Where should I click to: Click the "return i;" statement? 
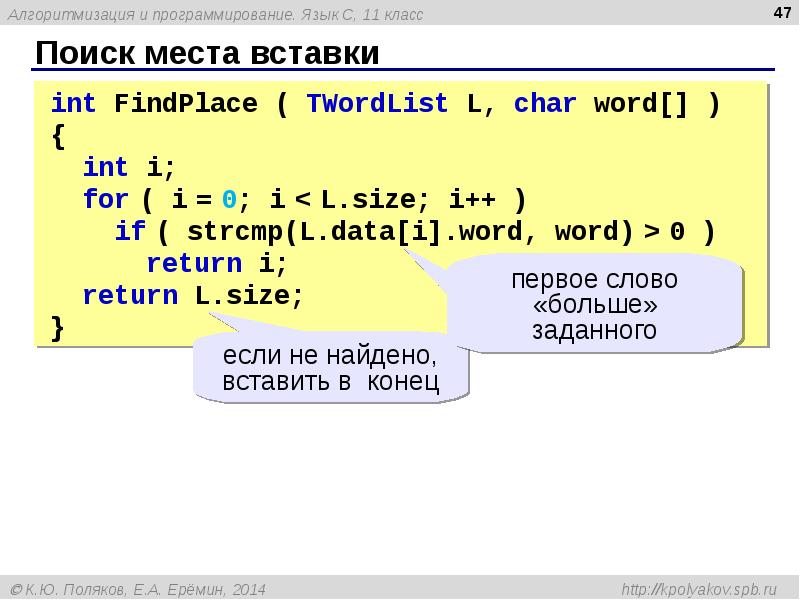[x=216, y=263]
